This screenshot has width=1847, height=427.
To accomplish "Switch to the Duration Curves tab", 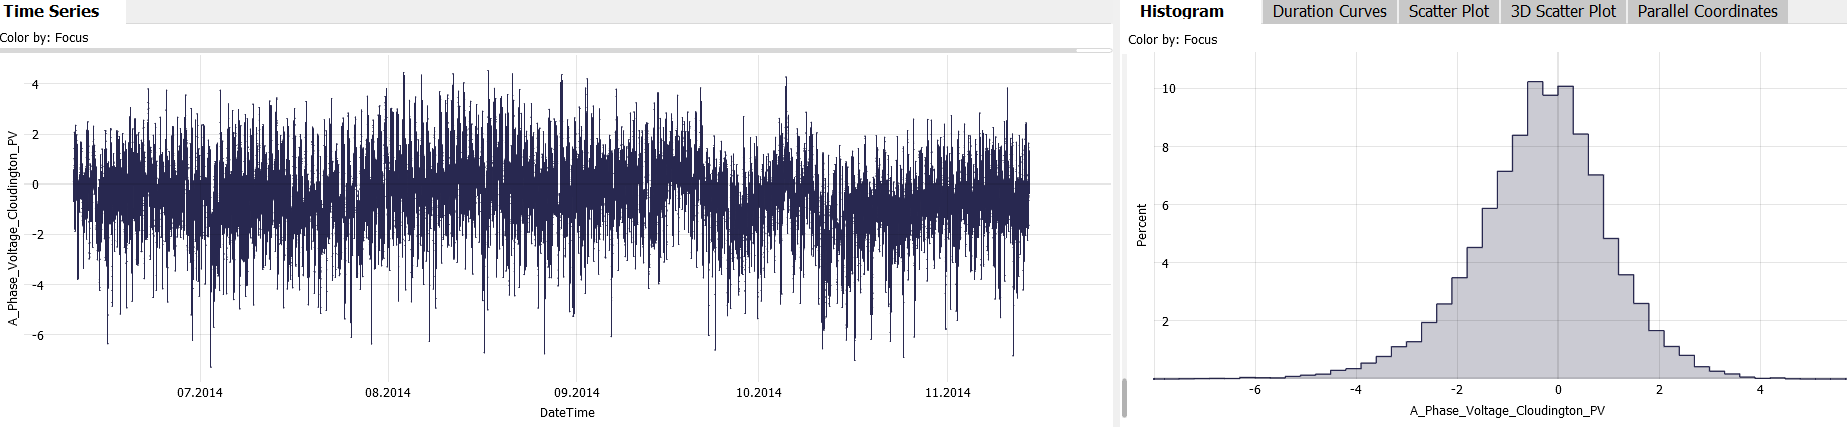I will coord(1329,12).
